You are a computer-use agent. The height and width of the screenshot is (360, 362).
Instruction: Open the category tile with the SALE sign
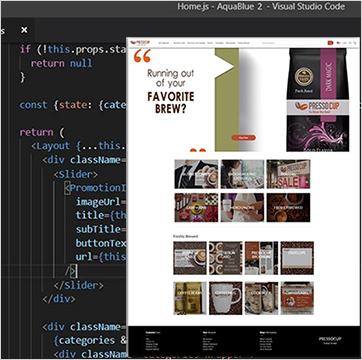click(x=288, y=174)
